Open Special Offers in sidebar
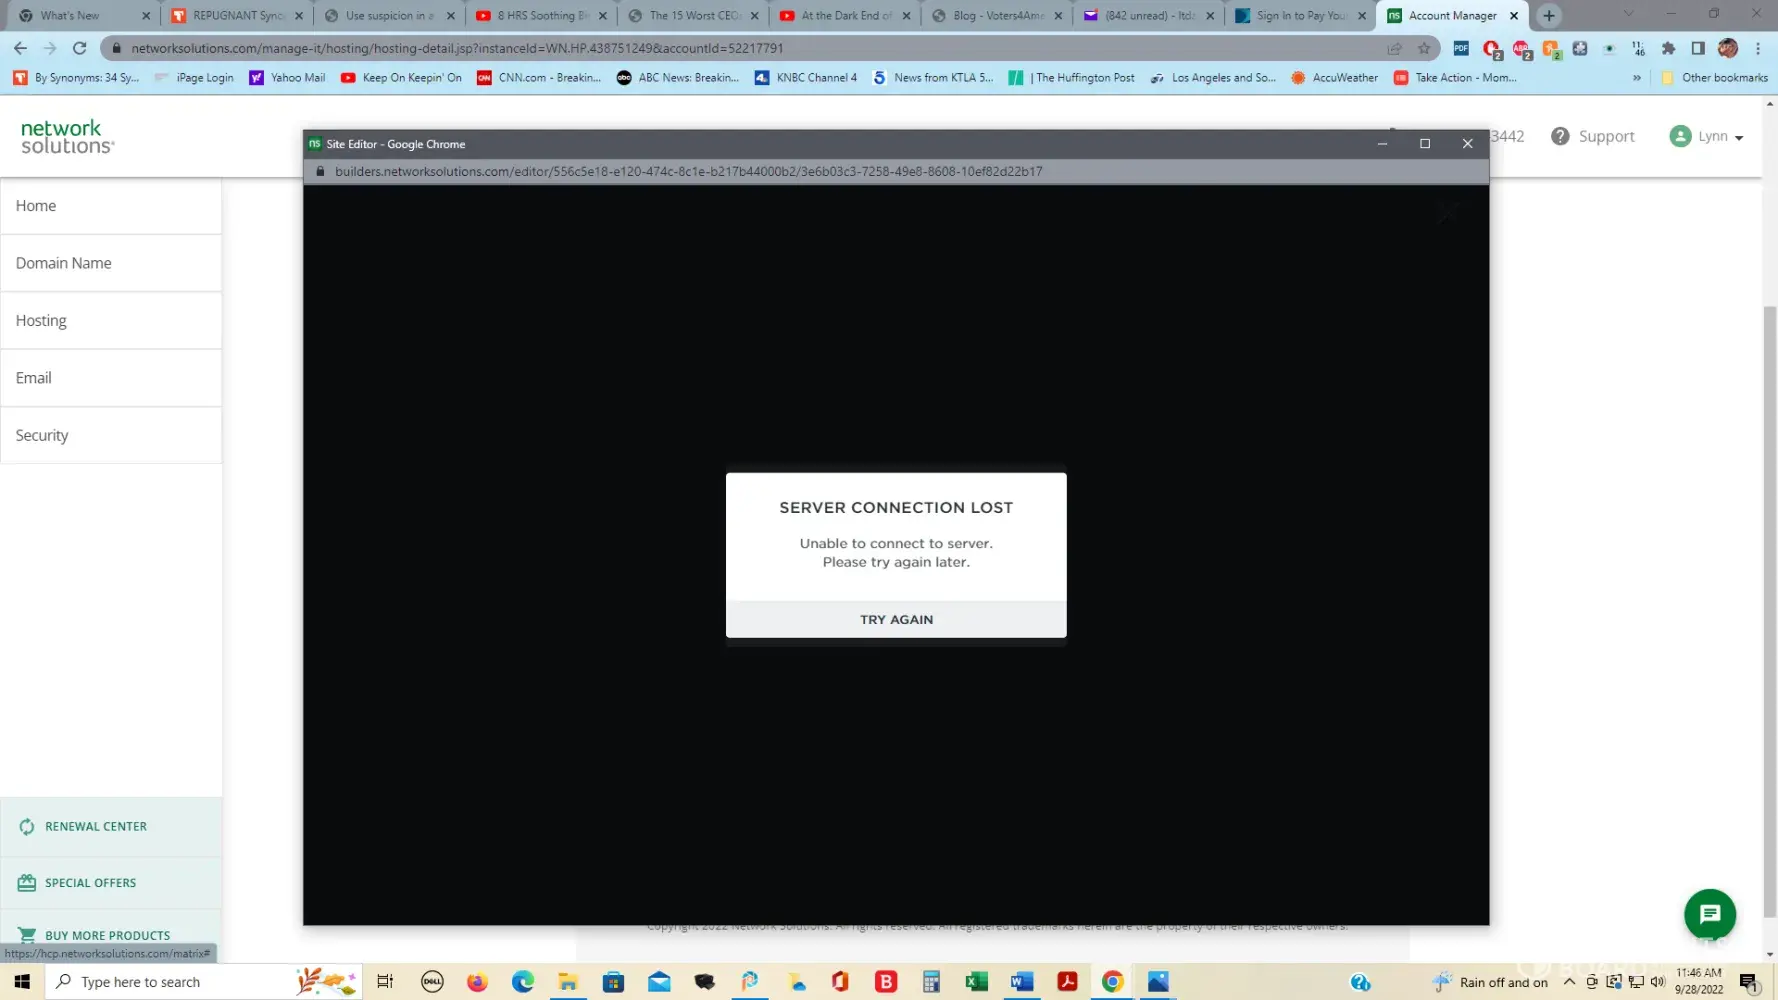Viewport: 1778px width, 1000px height. [90, 882]
